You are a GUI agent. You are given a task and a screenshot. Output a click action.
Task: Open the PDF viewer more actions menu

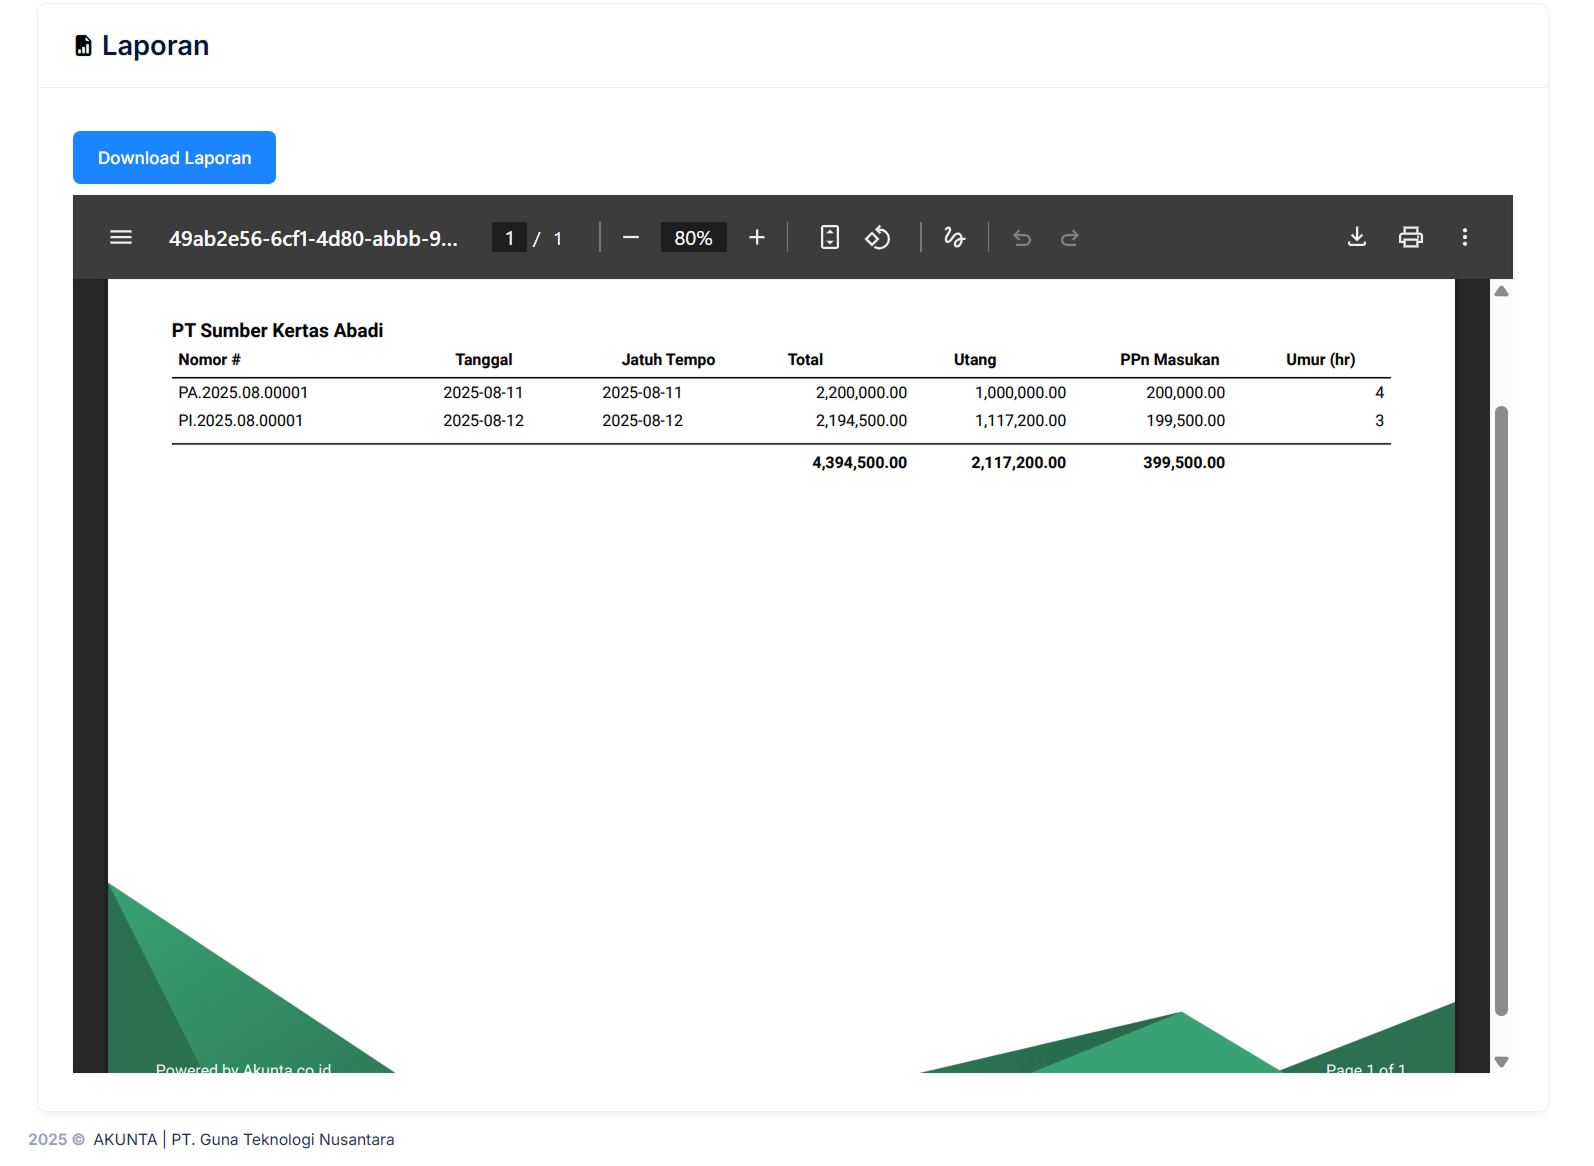pos(1465,238)
